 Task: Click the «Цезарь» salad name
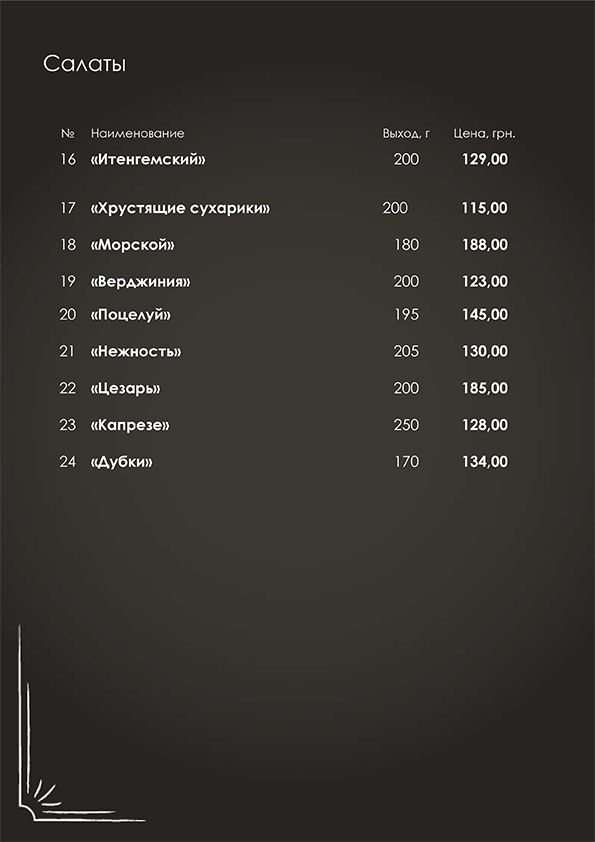coord(125,388)
